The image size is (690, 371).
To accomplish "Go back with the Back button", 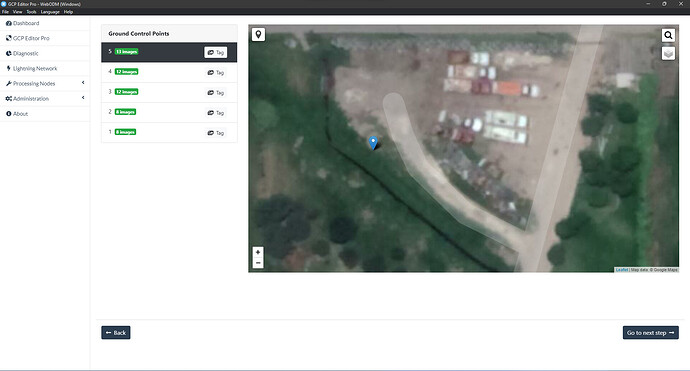I will [x=116, y=333].
